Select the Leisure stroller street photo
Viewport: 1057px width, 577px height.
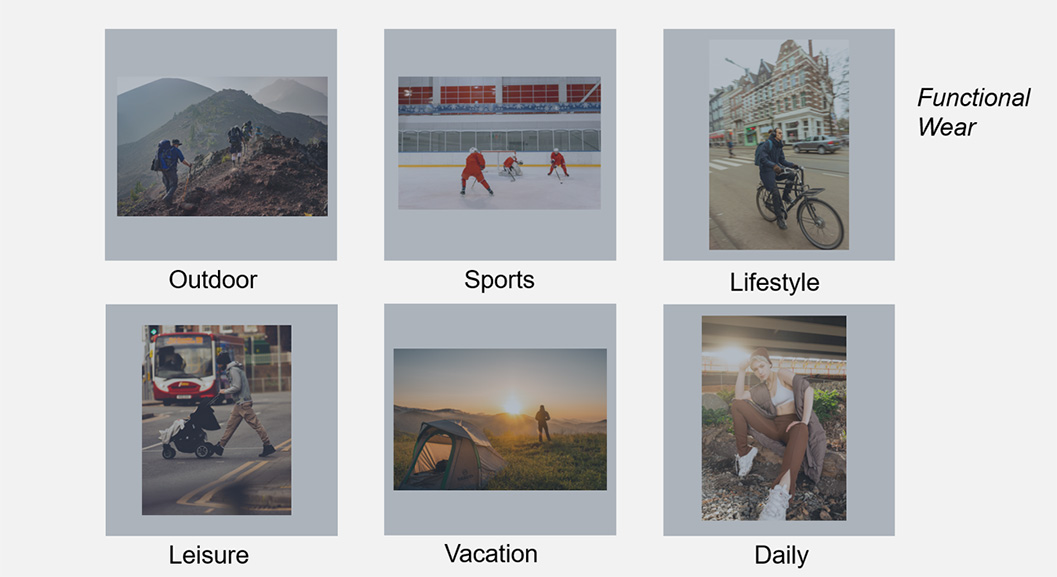(216, 420)
